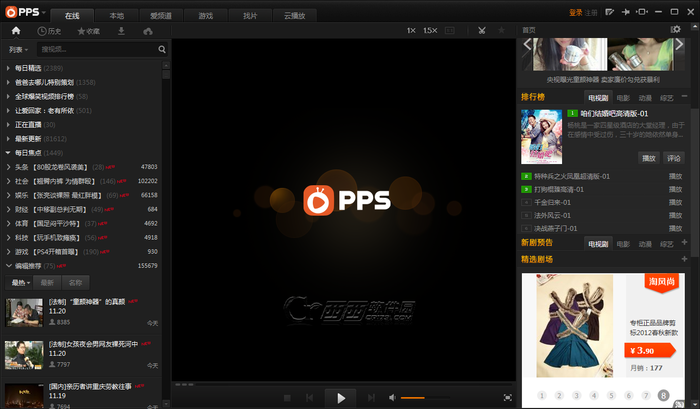700x409 pixels.
Task: Sort list by 最新
Action: pyautogui.click(x=47, y=283)
